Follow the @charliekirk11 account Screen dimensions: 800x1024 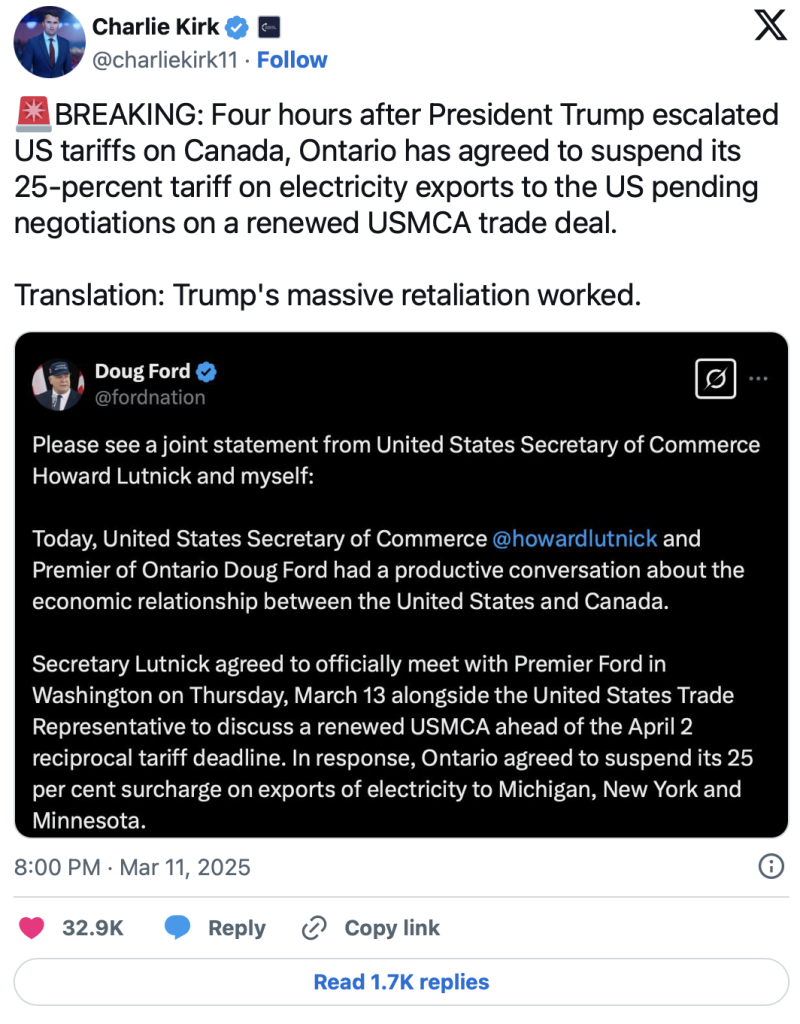pos(292,60)
